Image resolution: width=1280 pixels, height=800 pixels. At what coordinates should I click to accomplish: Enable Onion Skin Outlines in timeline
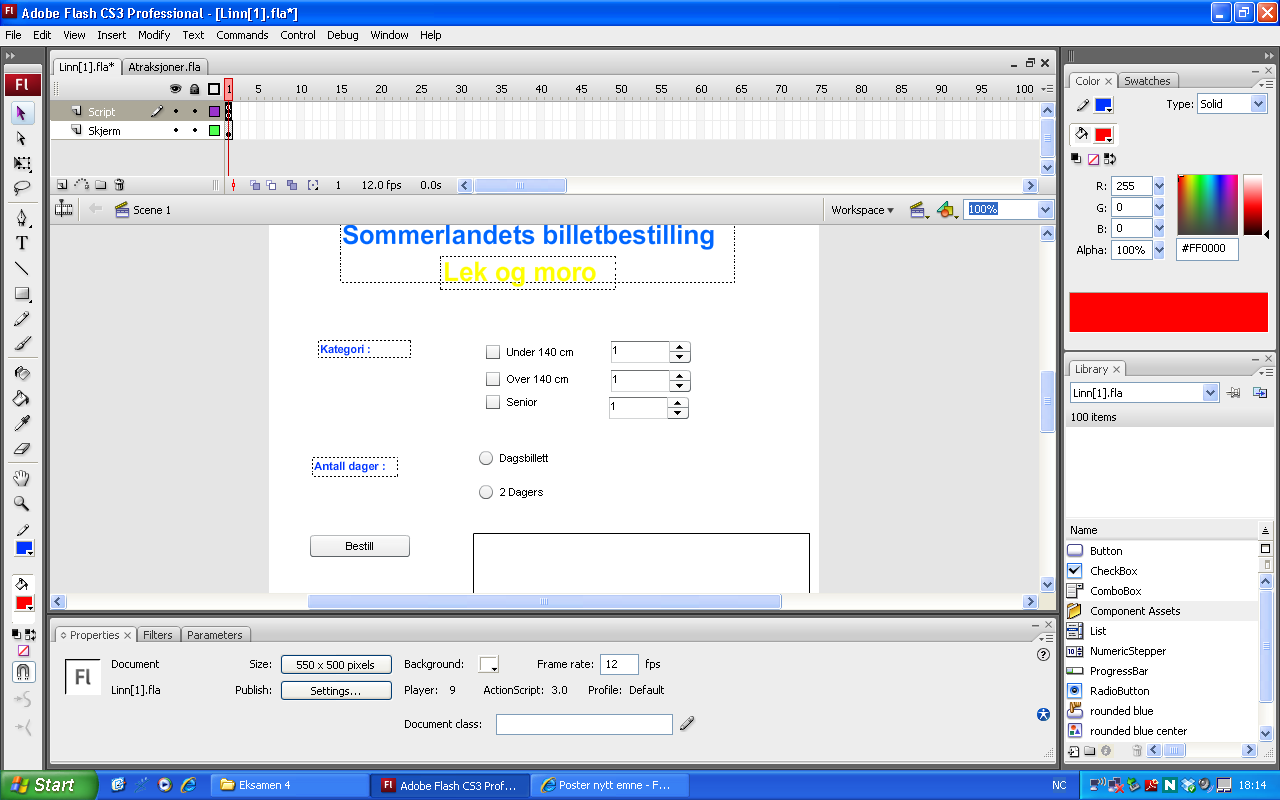(272, 185)
